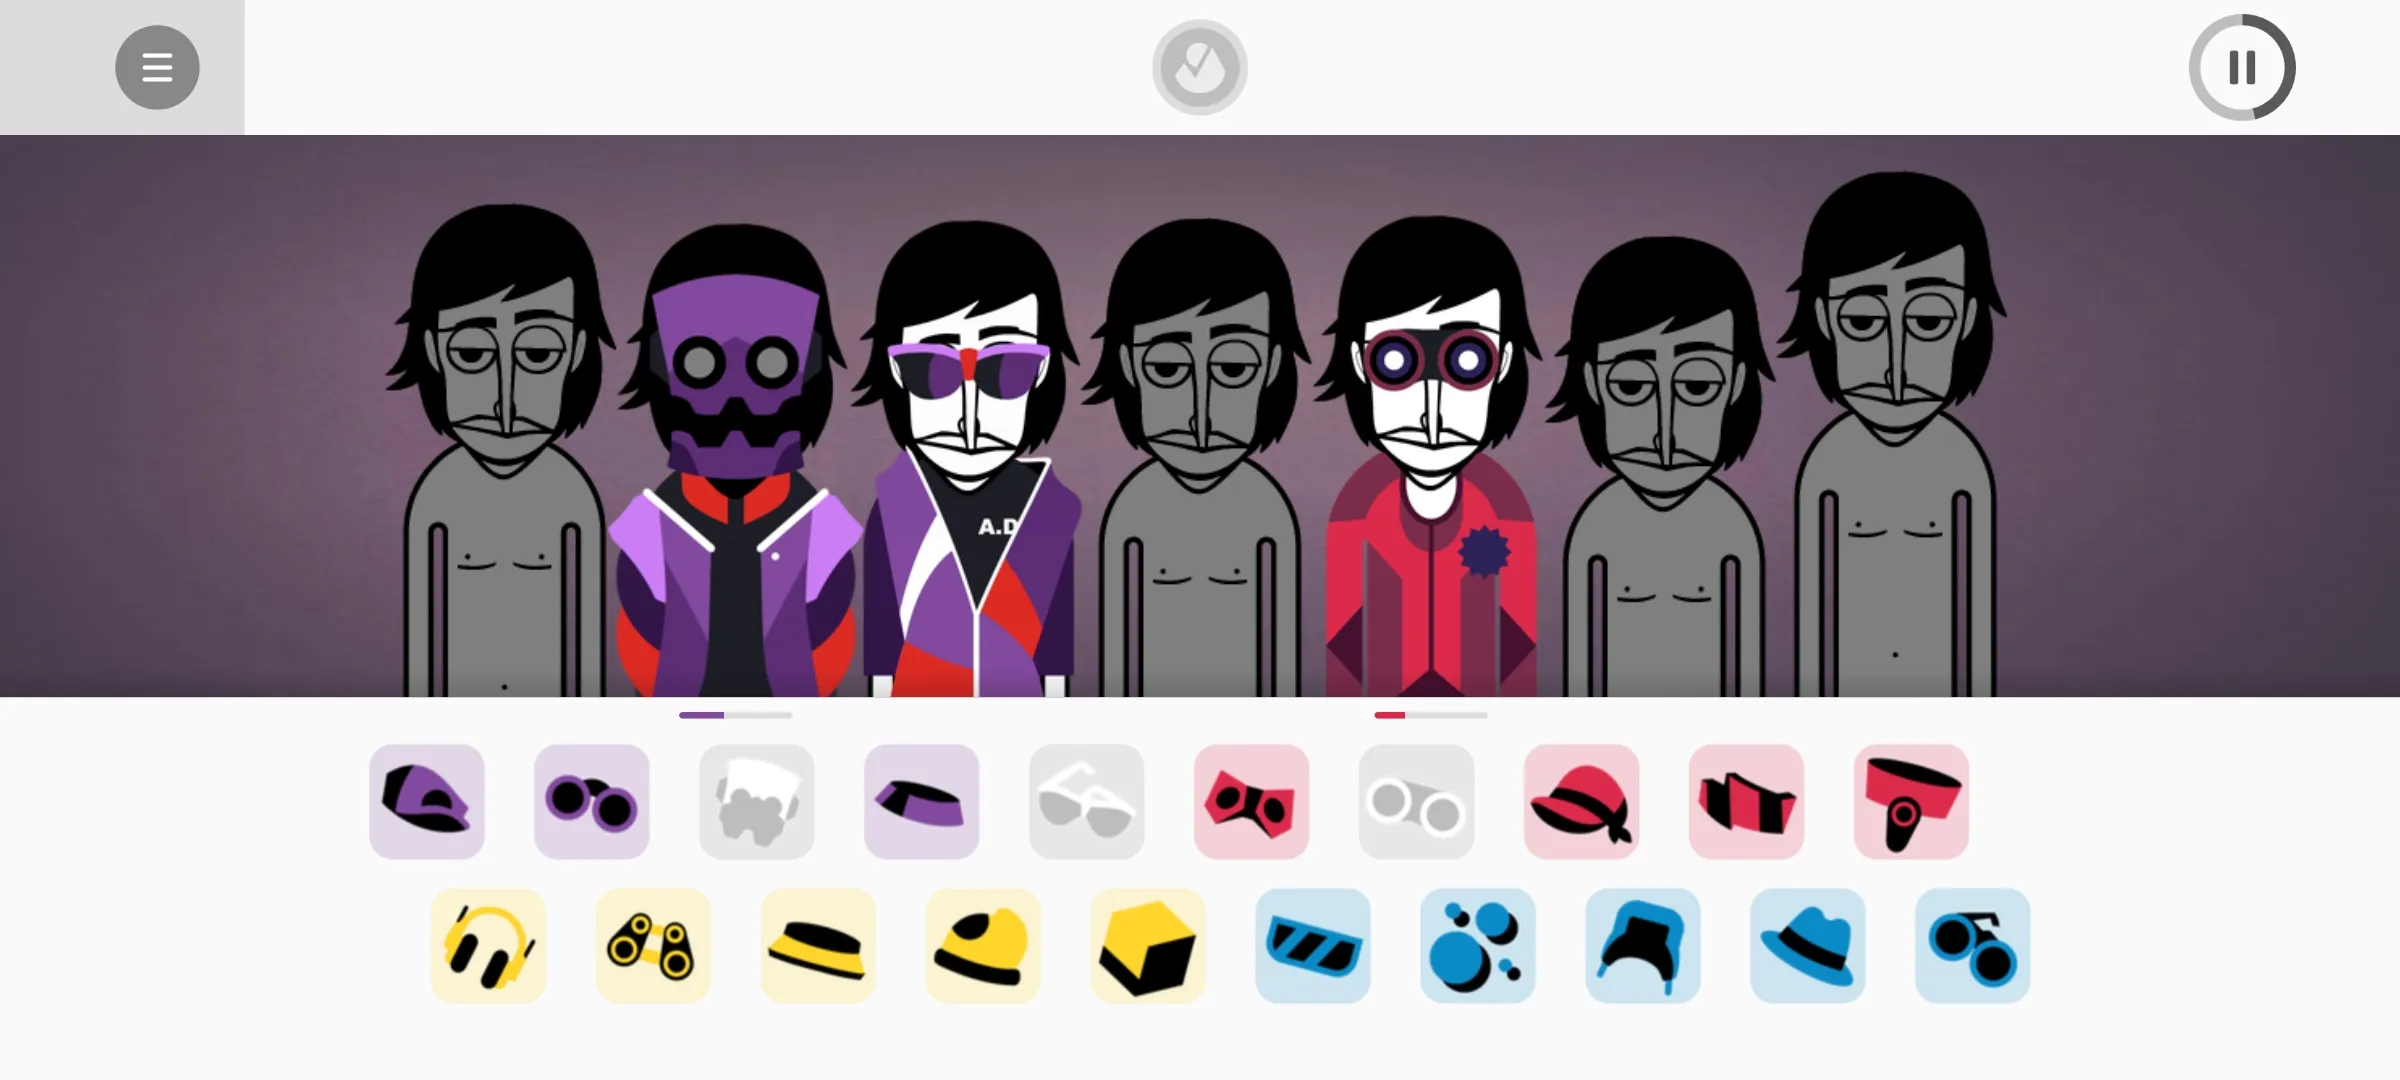Select the yellow flat boater hat icon
Screen dimensions: 2400x1080
(x=818, y=946)
